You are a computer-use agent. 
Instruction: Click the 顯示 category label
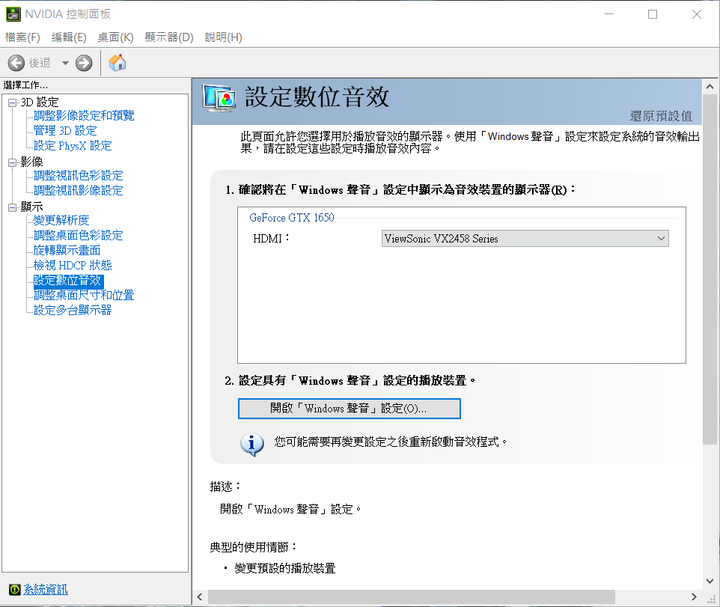click(32, 207)
